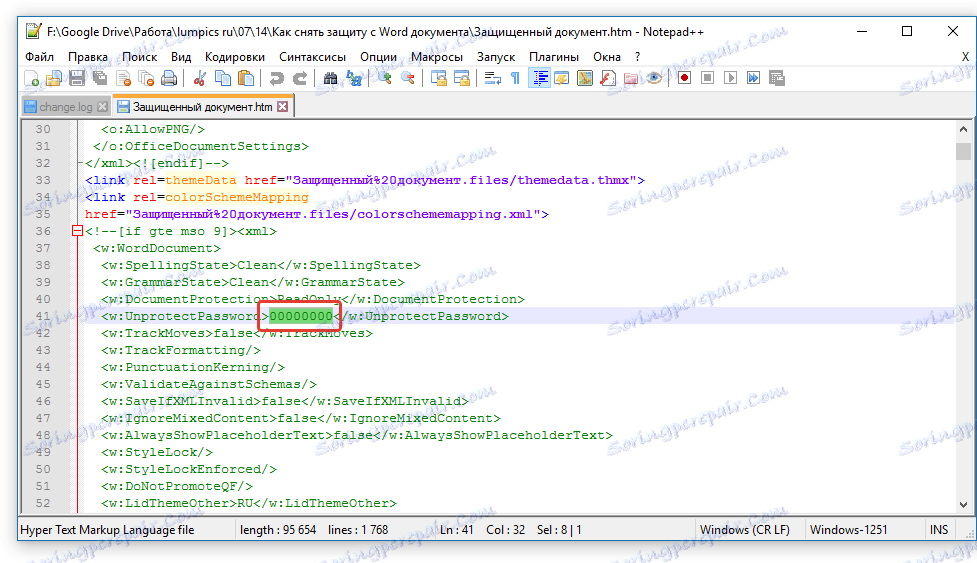Open the Поиск menu

click(140, 57)
